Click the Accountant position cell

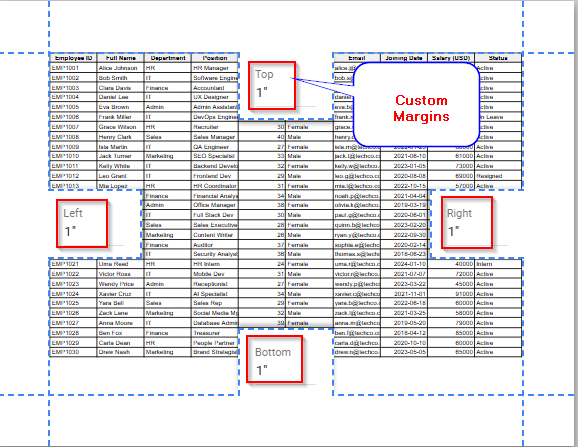(215, 88)
